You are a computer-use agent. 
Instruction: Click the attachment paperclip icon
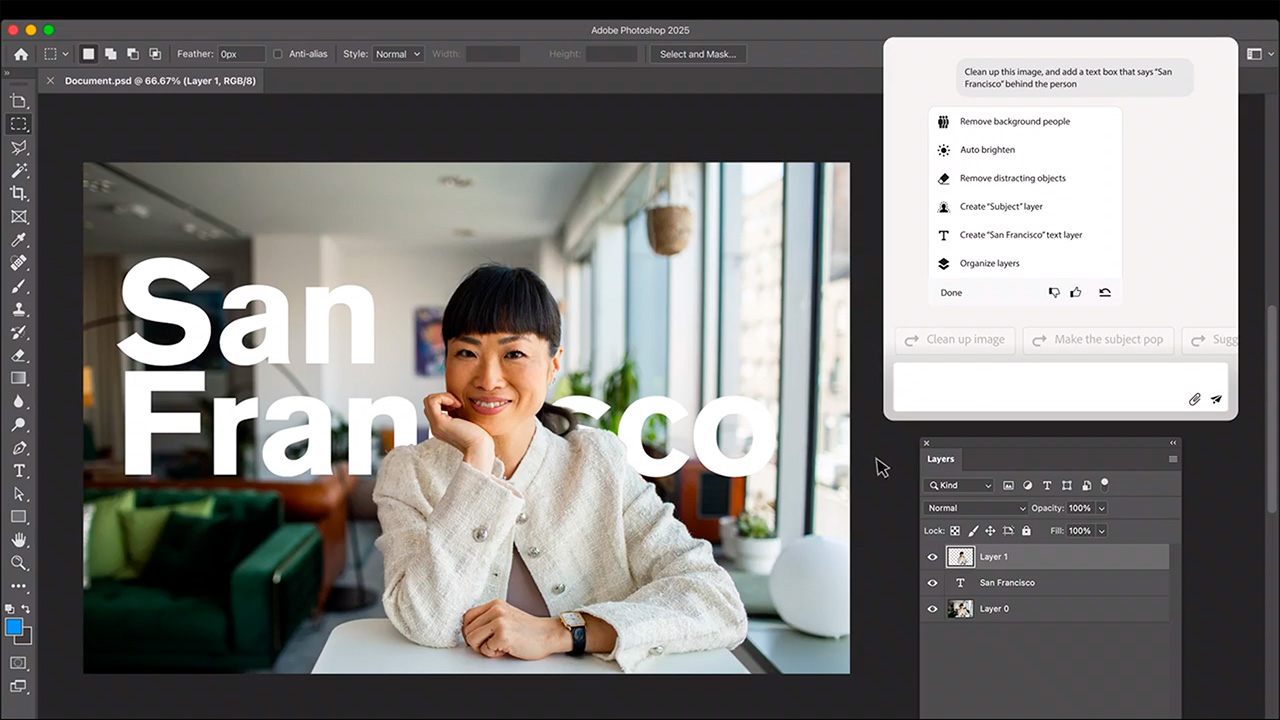1194,399
